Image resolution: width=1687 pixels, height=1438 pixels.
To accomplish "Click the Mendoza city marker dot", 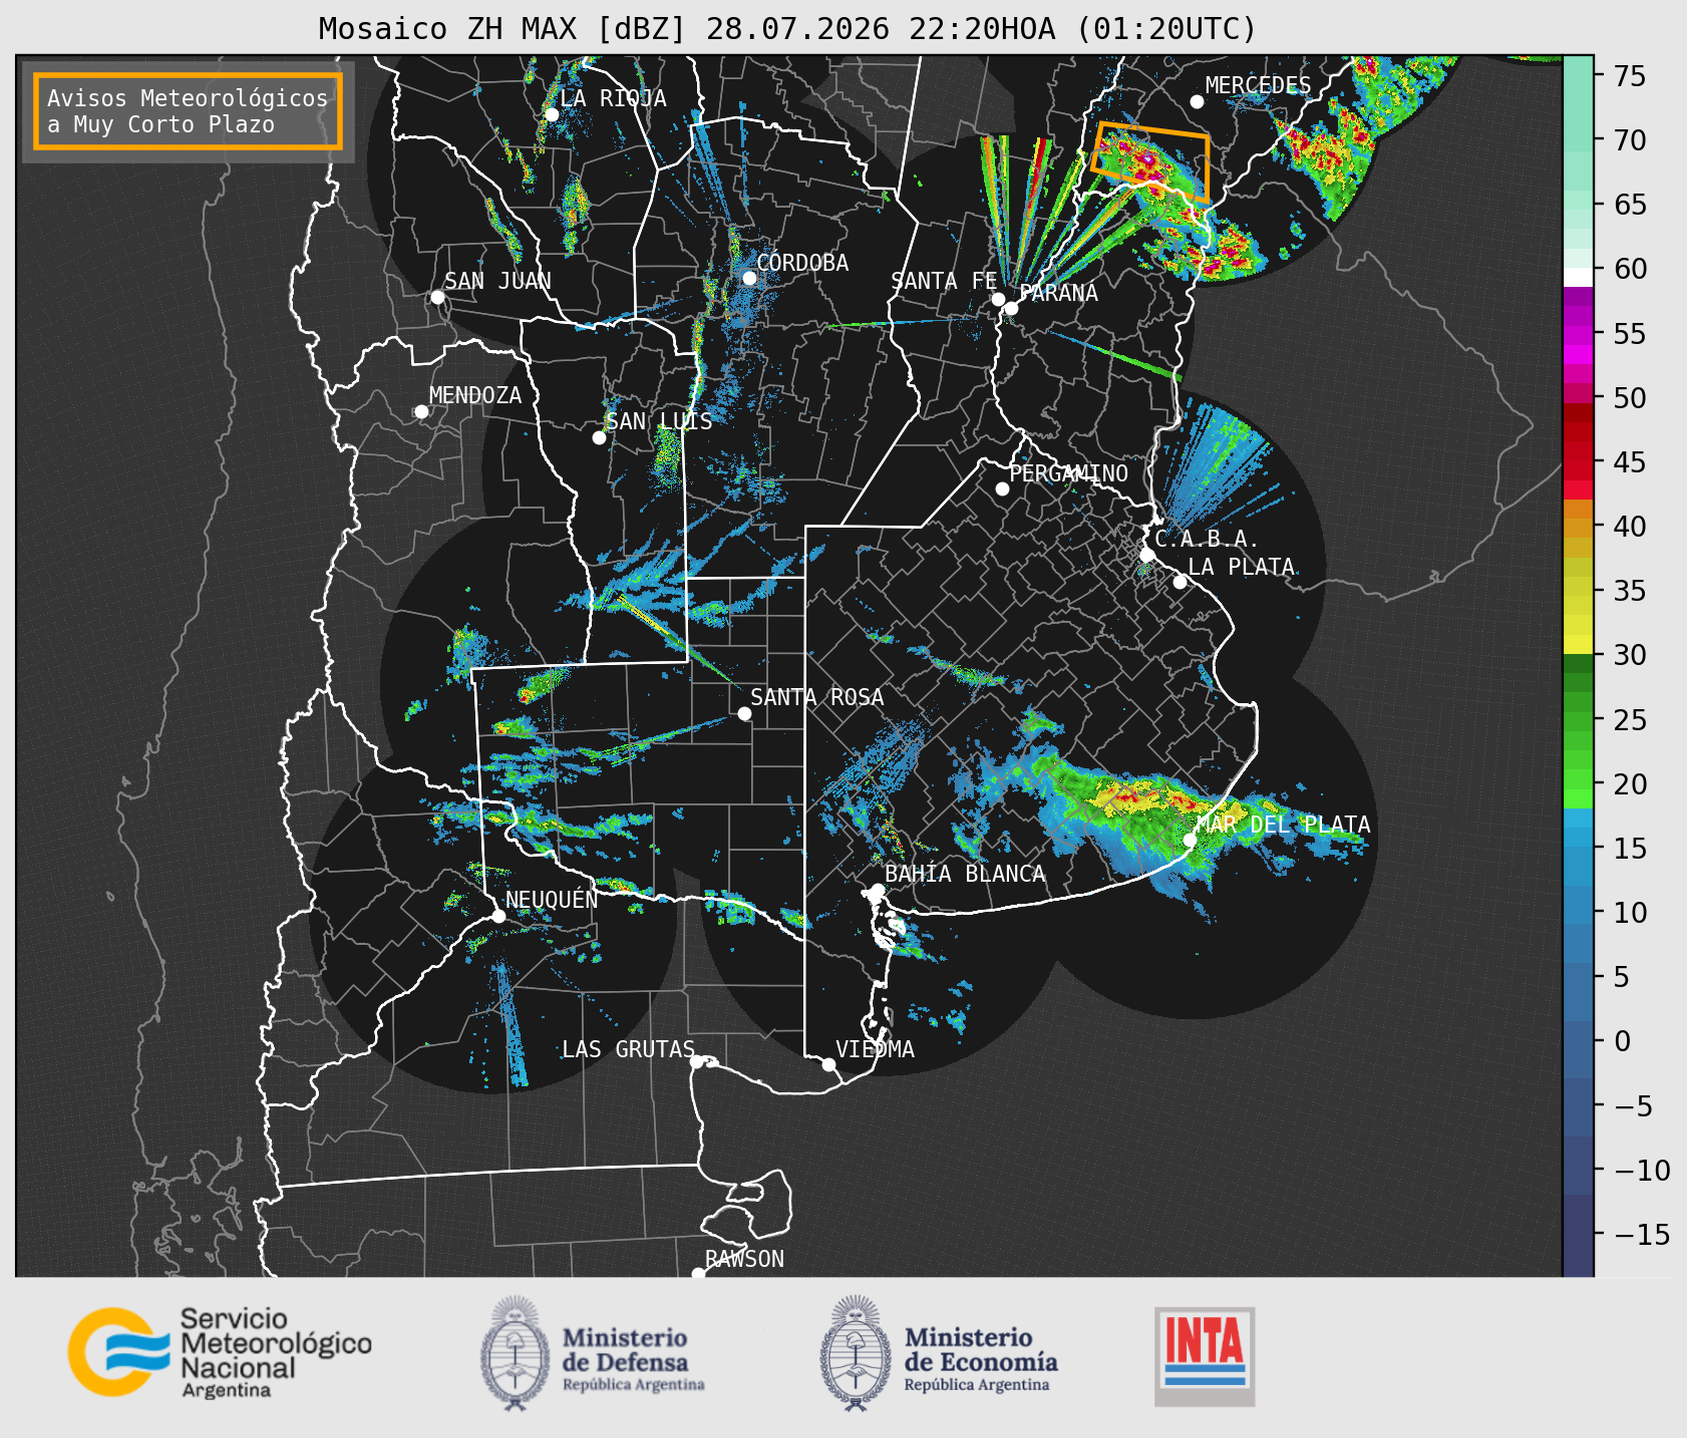I will click(x=421, y=412).
